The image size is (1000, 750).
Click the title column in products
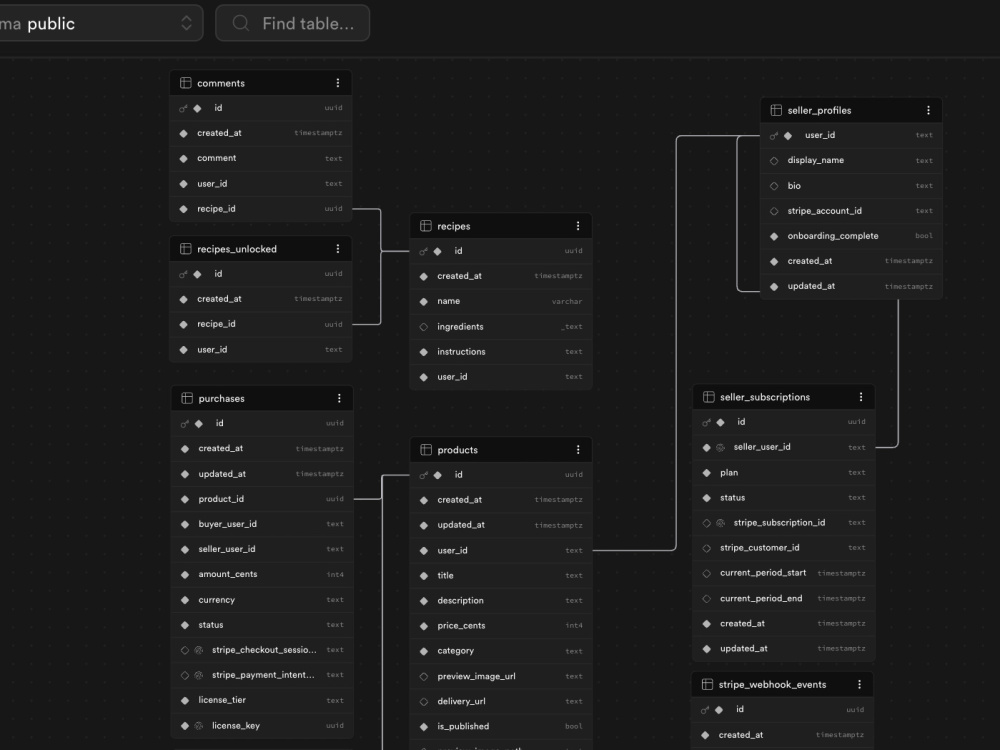(x=501, y=575)
